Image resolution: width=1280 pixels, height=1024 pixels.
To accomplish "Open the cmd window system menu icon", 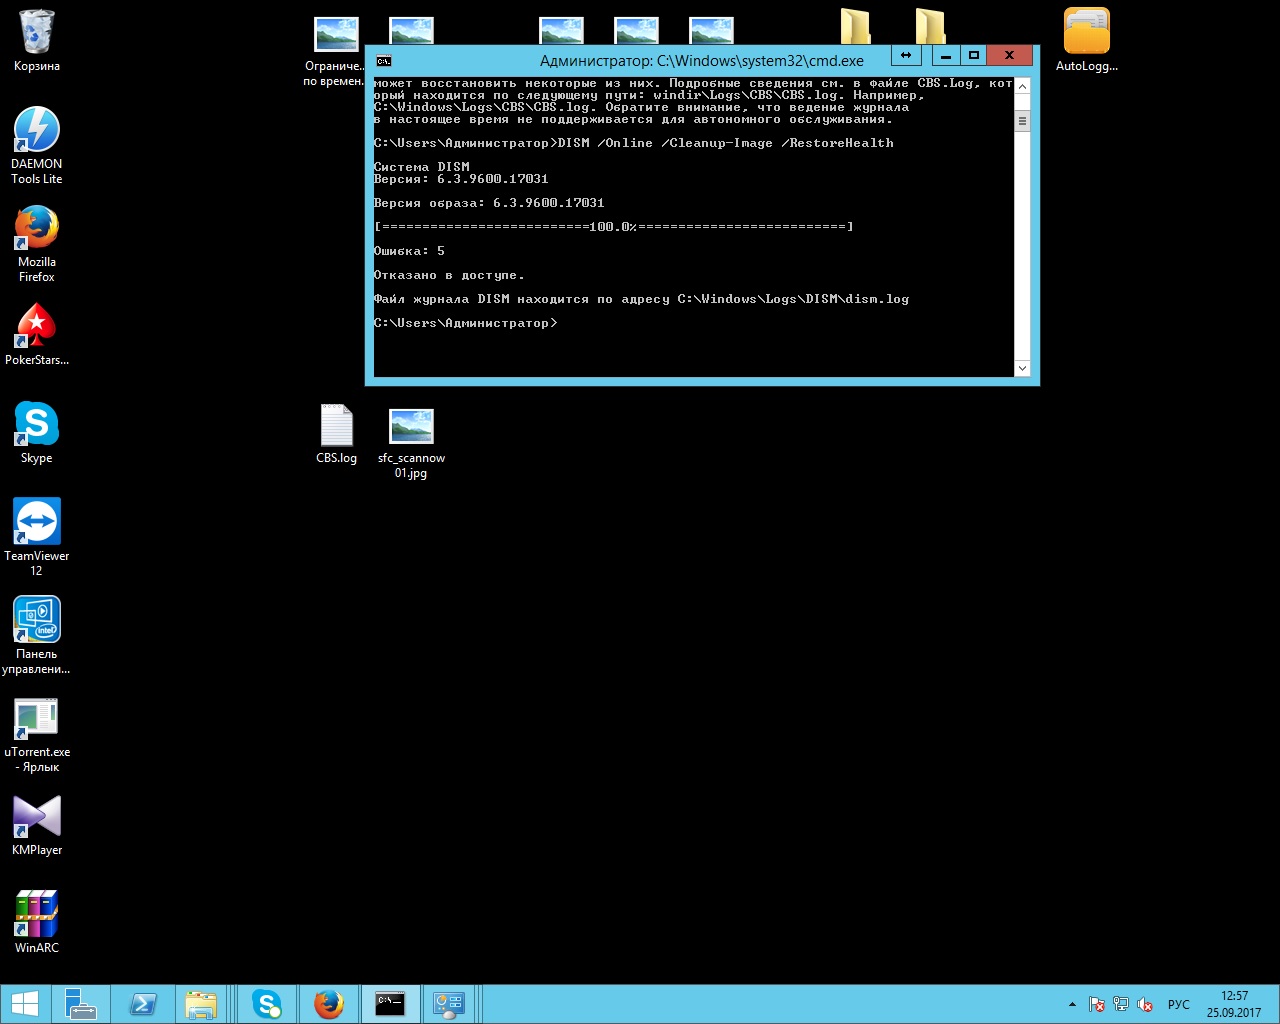I will click(383, 61).
